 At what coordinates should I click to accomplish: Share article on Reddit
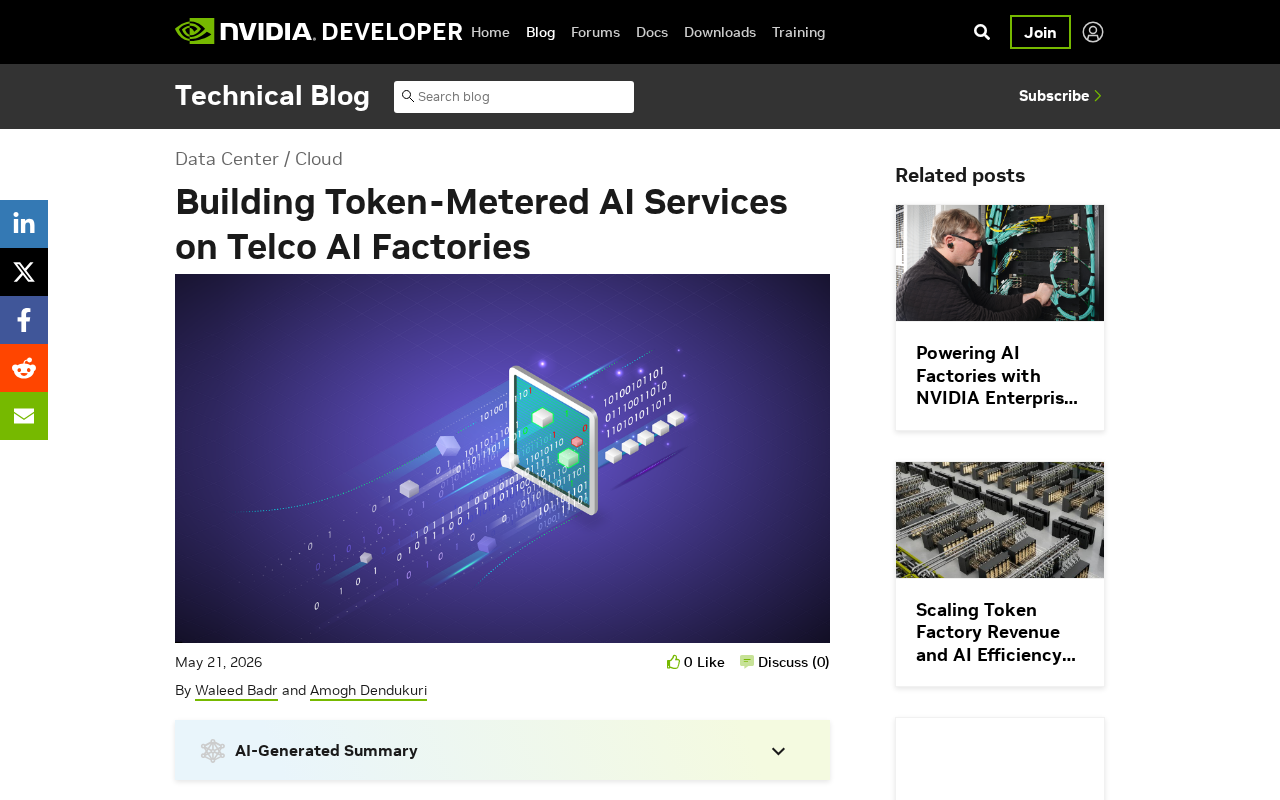click(x=24, y=368)
